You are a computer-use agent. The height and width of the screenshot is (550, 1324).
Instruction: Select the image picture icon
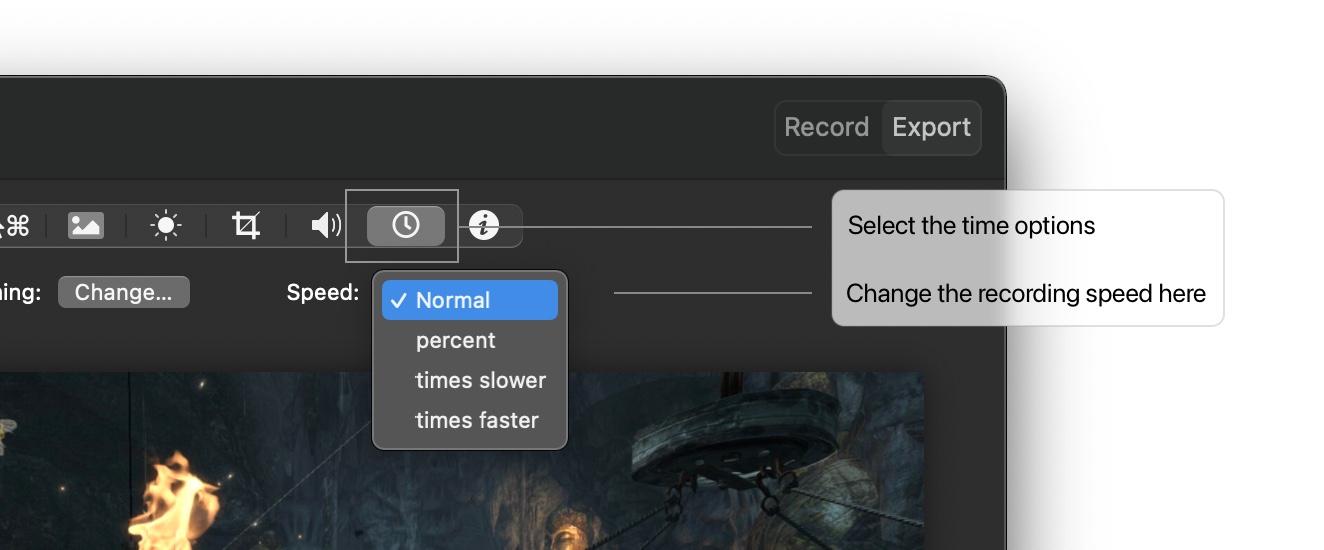coord(86,225)
